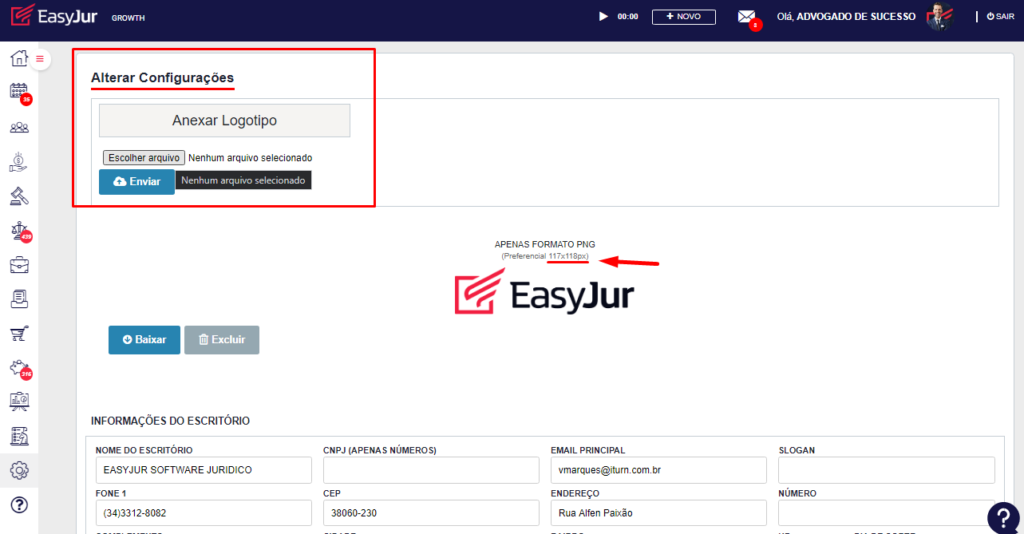Viewport: 1024px width, 534px height.
Task: Toggle the sidebar hamburger menu button
Action: [40, 59]
